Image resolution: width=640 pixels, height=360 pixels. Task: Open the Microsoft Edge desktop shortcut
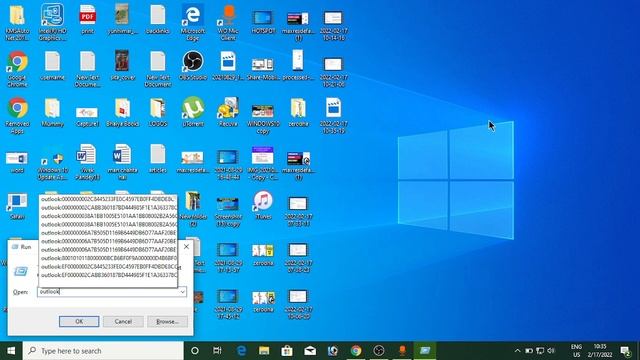tap(193, 22)
